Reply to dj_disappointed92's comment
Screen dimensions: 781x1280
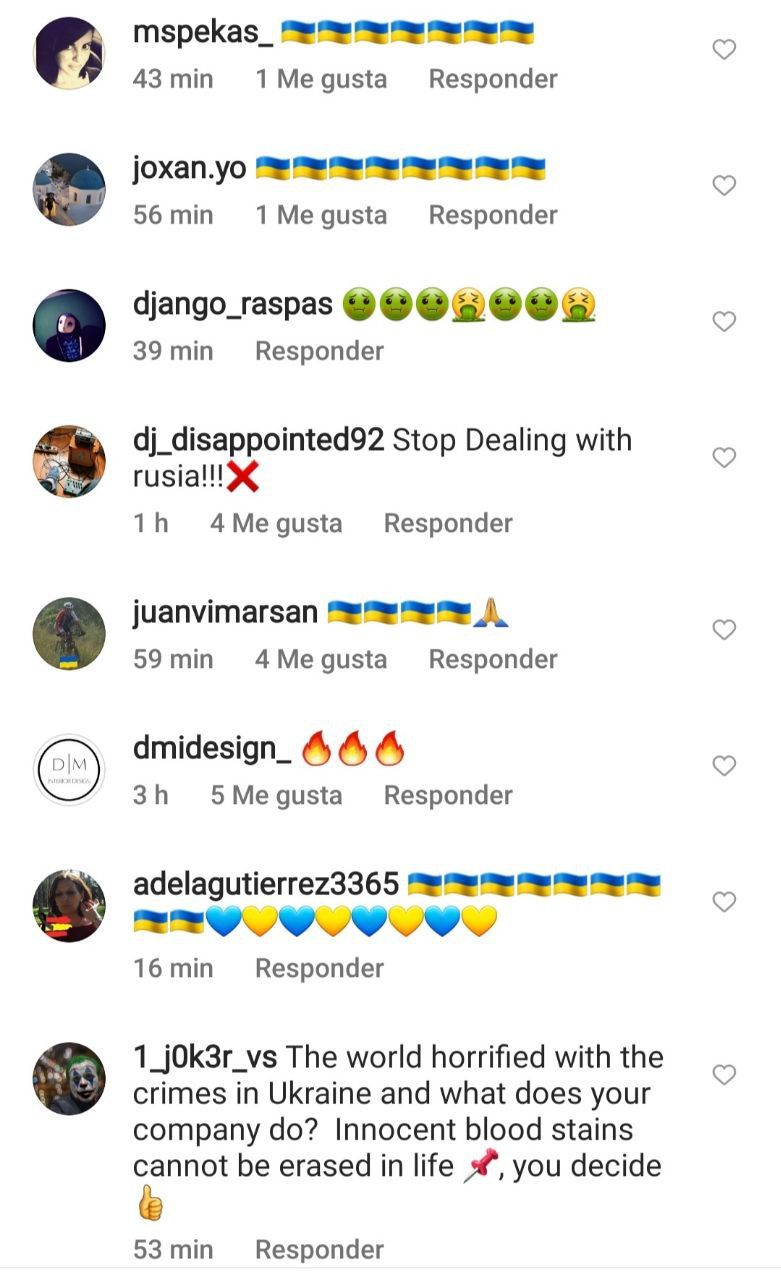point(448,523)
